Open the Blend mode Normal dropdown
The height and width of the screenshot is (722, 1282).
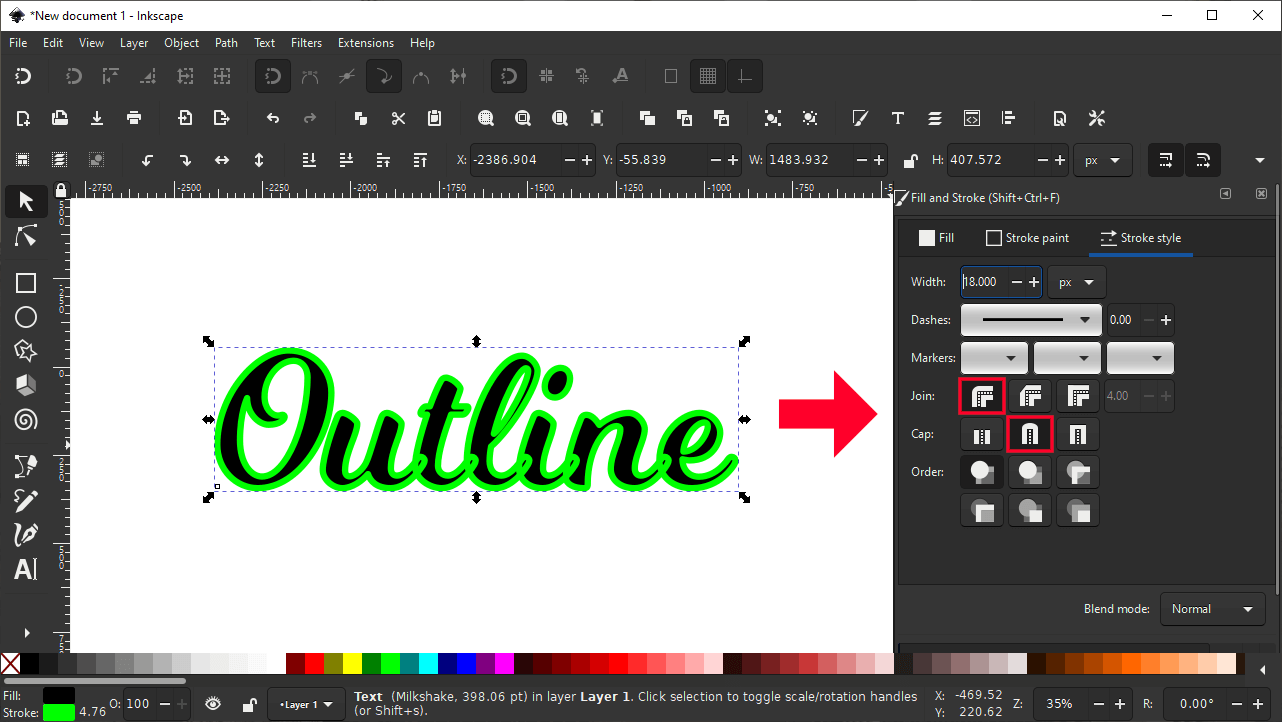pyautogui.click(x=1213, y=609)
